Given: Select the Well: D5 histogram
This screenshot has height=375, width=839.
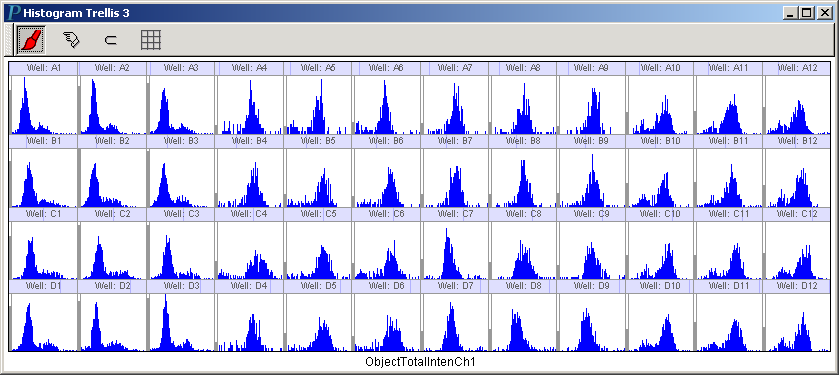Looking at the screenshot, I should (x=318, y=322).
